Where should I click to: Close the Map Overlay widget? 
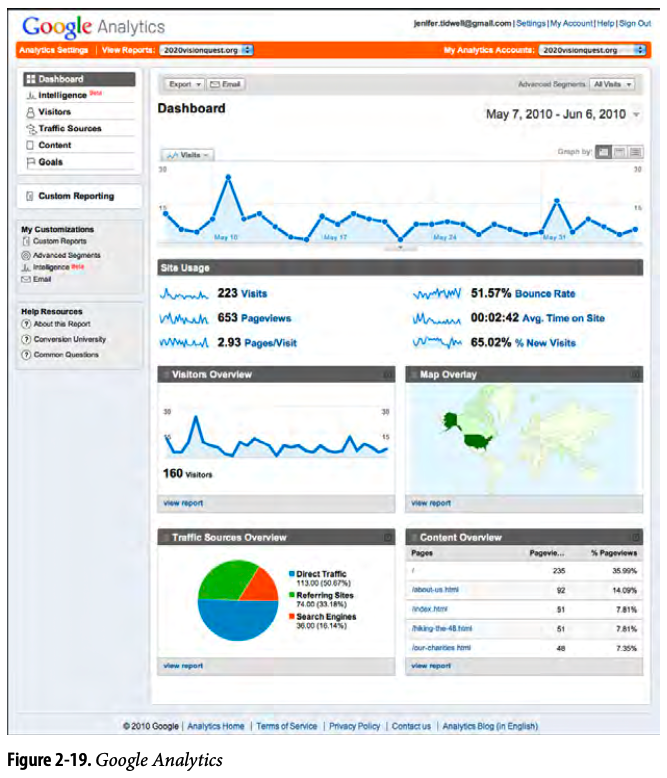coord(635,375)
